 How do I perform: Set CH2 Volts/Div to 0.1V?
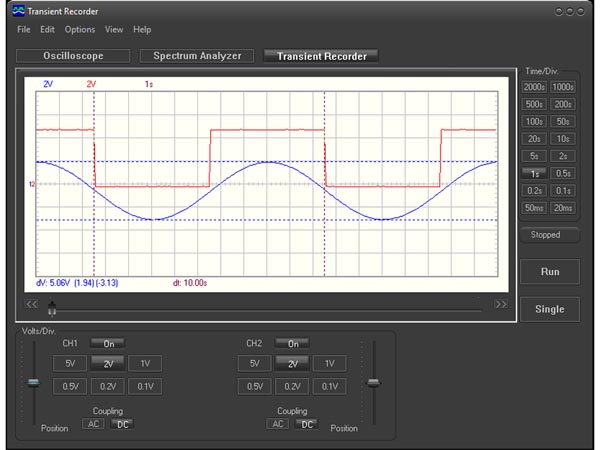coord(329,386)
